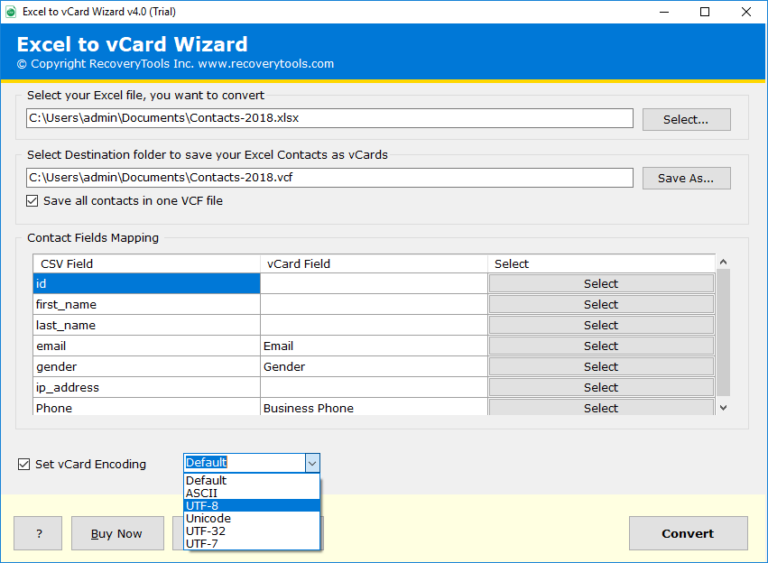Select the id CSV field cell
Viewport: 768px width, 563px height.
coord(146,284)
